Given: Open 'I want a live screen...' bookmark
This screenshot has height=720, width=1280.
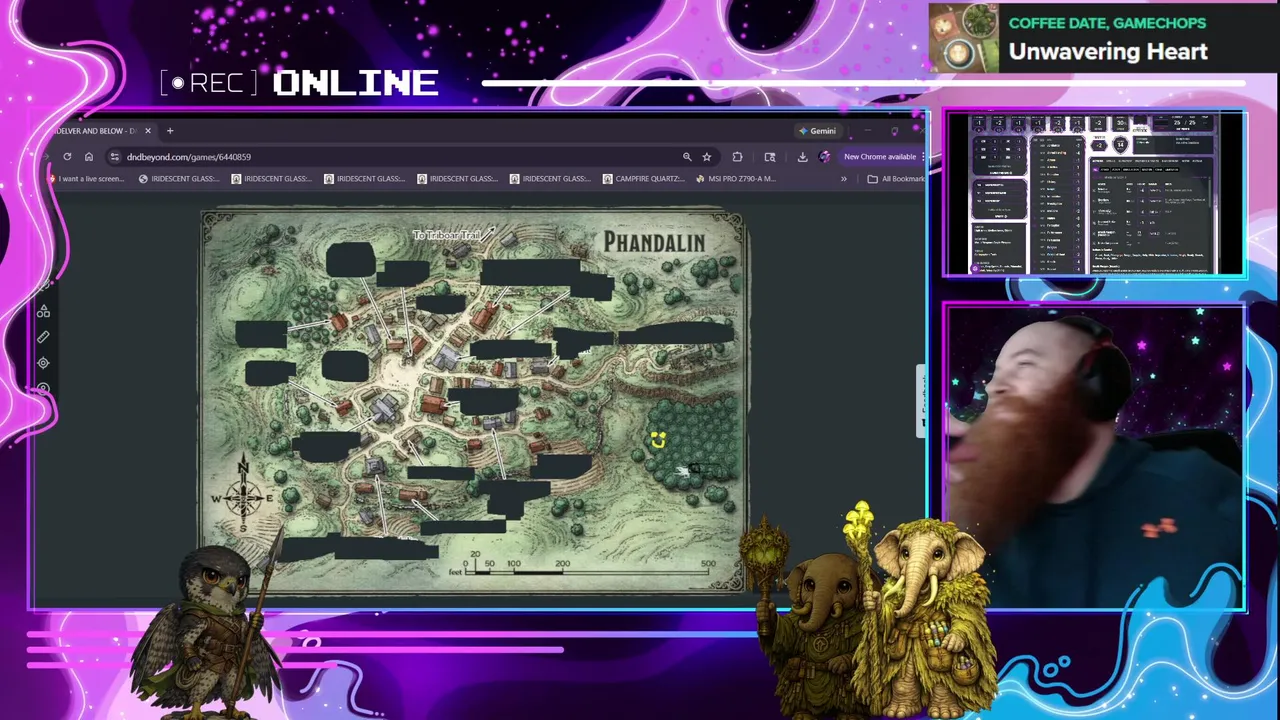Looking at the screenshot, I should tap(87, 179).
